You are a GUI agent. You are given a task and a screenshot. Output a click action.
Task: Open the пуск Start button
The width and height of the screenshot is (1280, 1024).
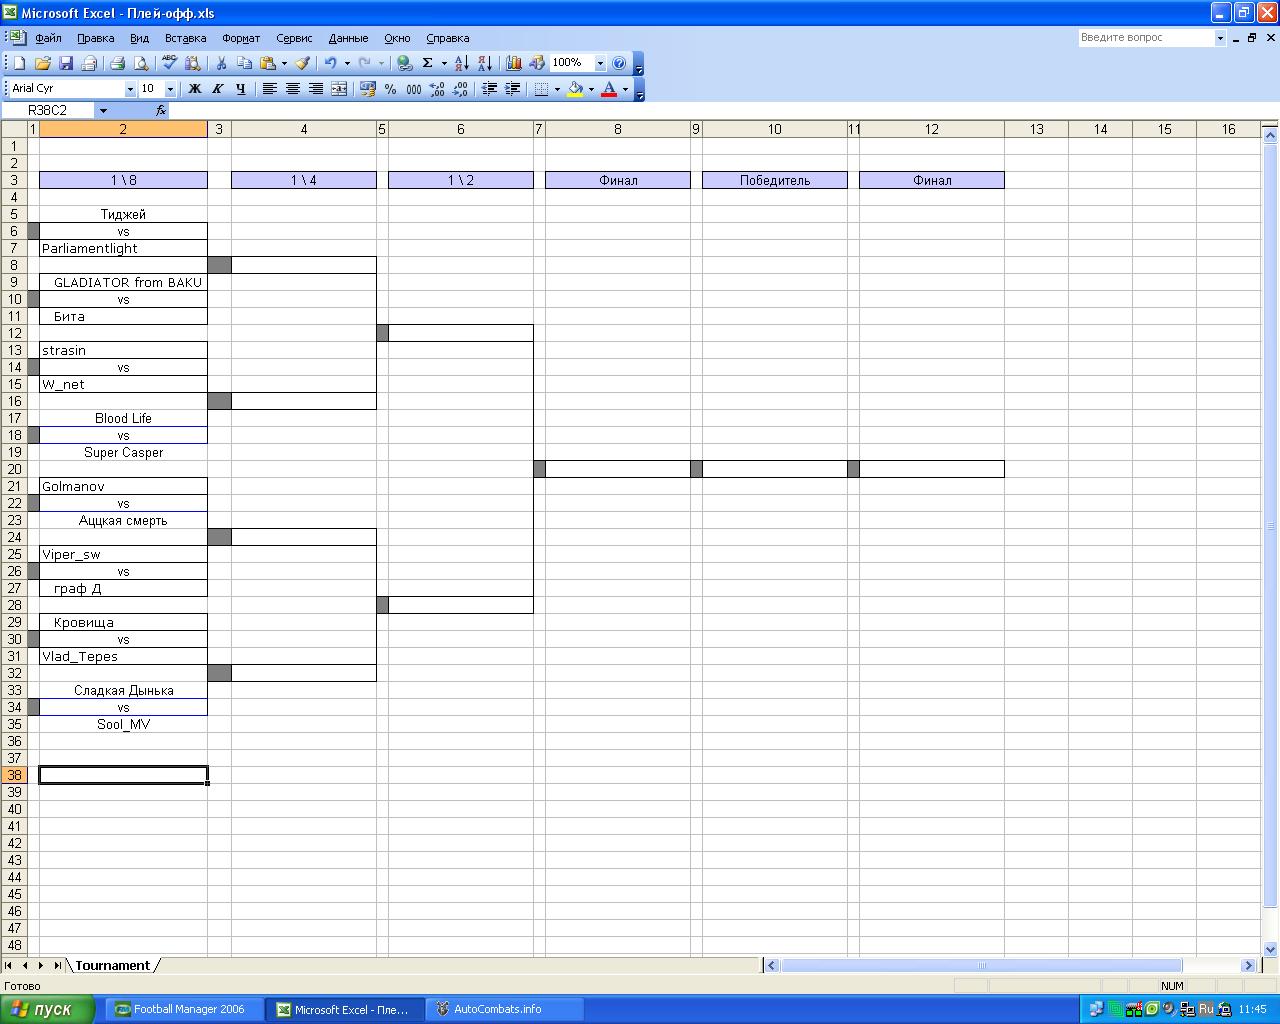(47, 1009)
